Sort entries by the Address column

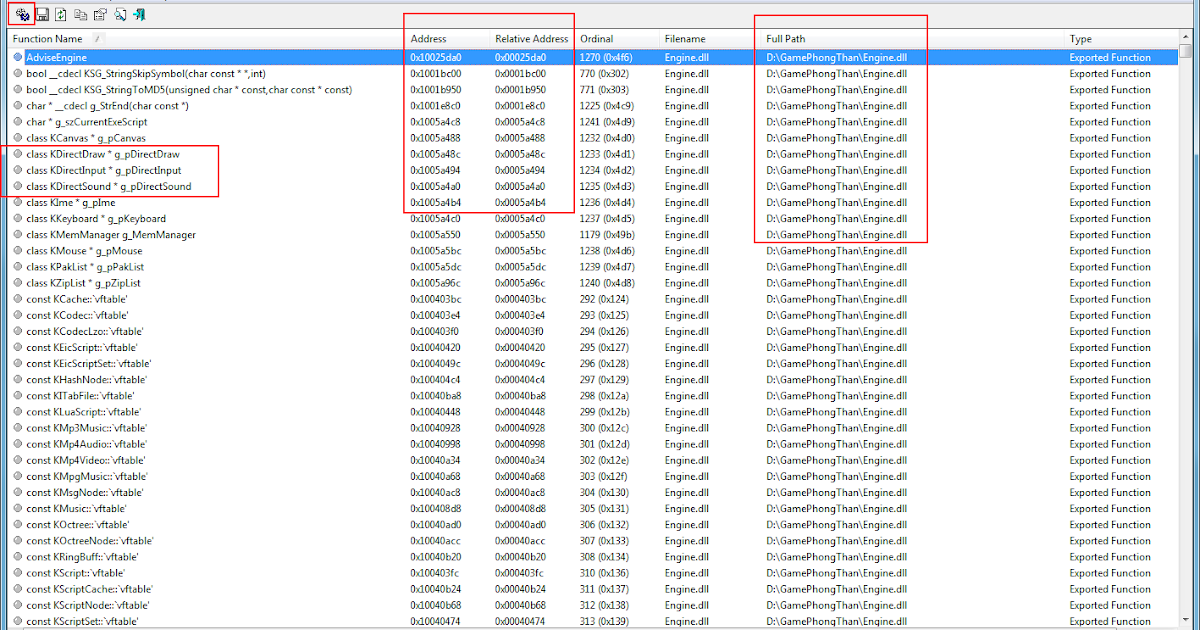click(x=430, y=38)
